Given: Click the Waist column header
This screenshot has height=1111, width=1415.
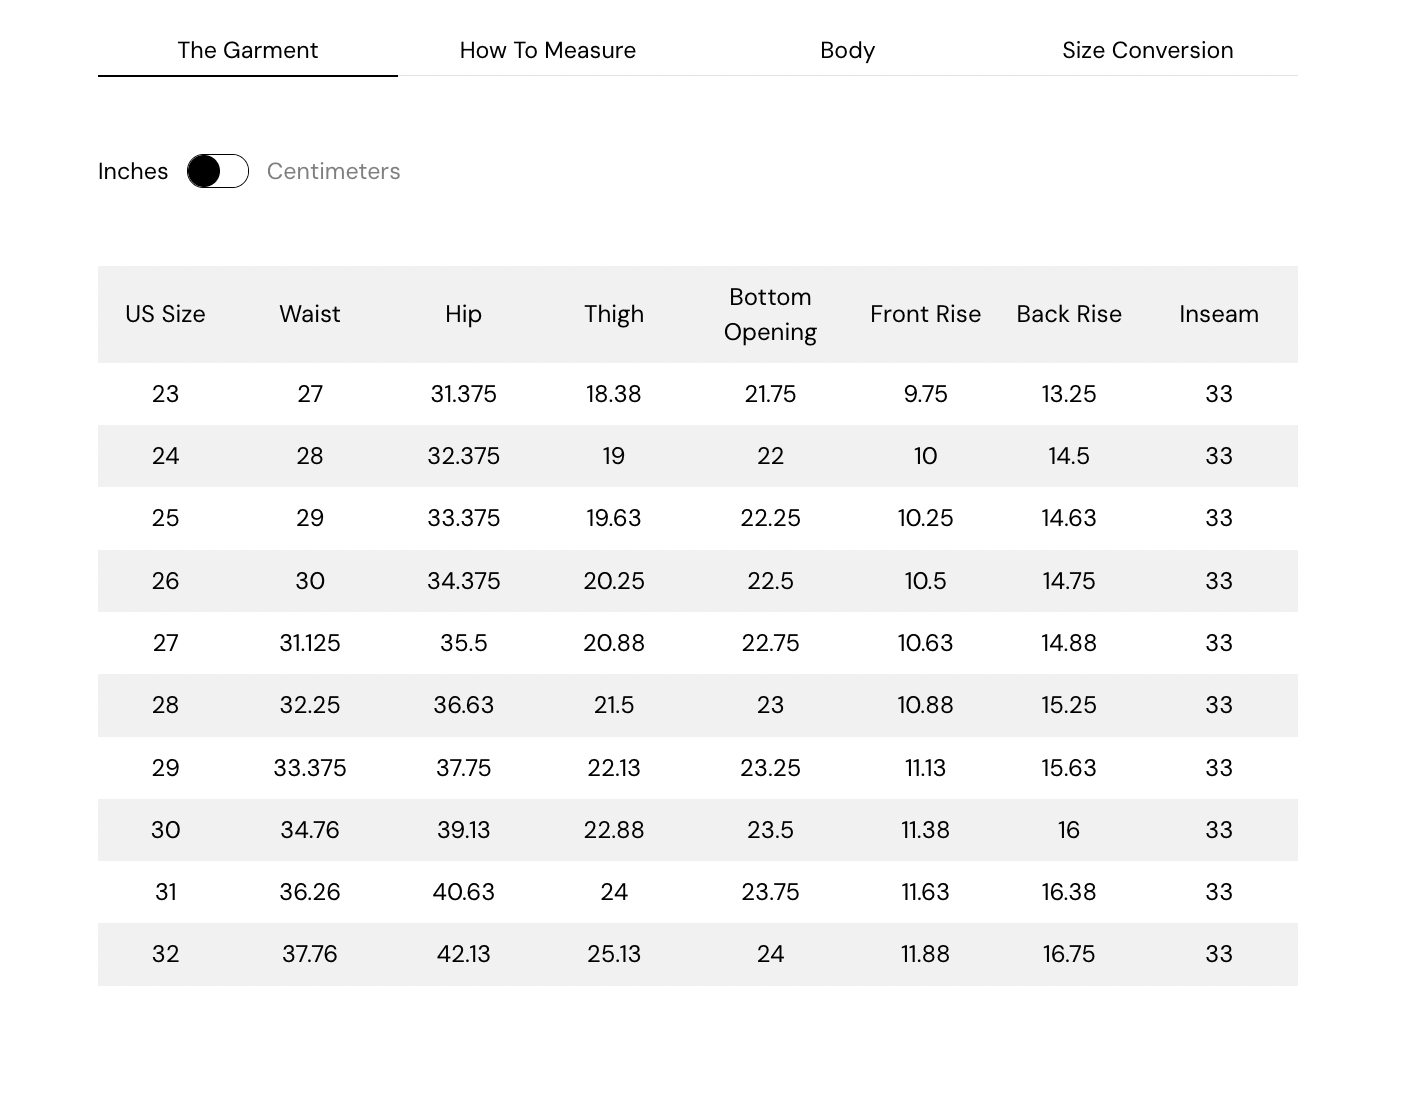Looking at the screenshot, I should [x=310, y=314].
